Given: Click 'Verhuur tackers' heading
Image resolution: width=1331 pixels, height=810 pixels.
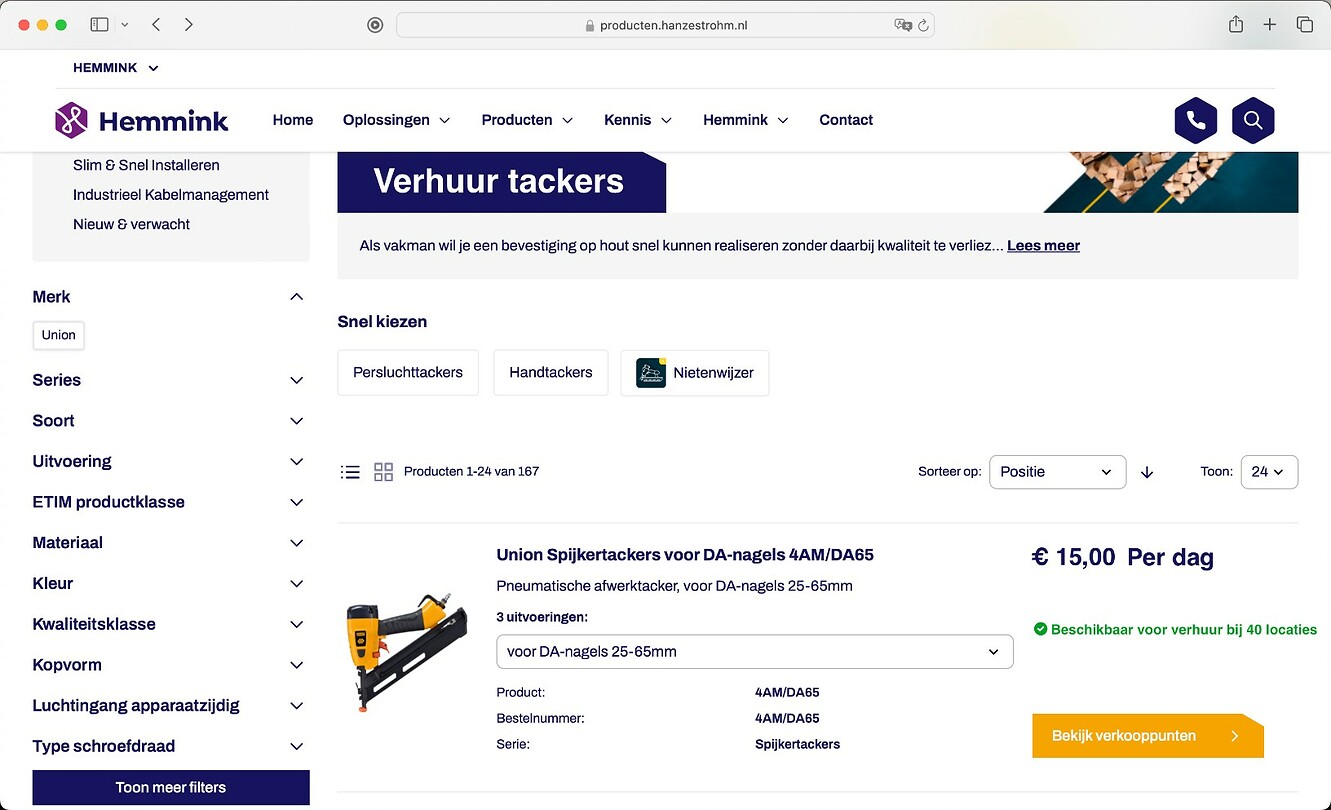Looking at the screenshot, I should tap(498, 181).
